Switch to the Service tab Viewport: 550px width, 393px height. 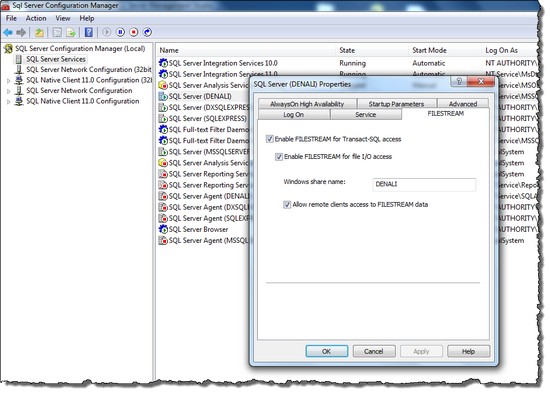[365, 114]
